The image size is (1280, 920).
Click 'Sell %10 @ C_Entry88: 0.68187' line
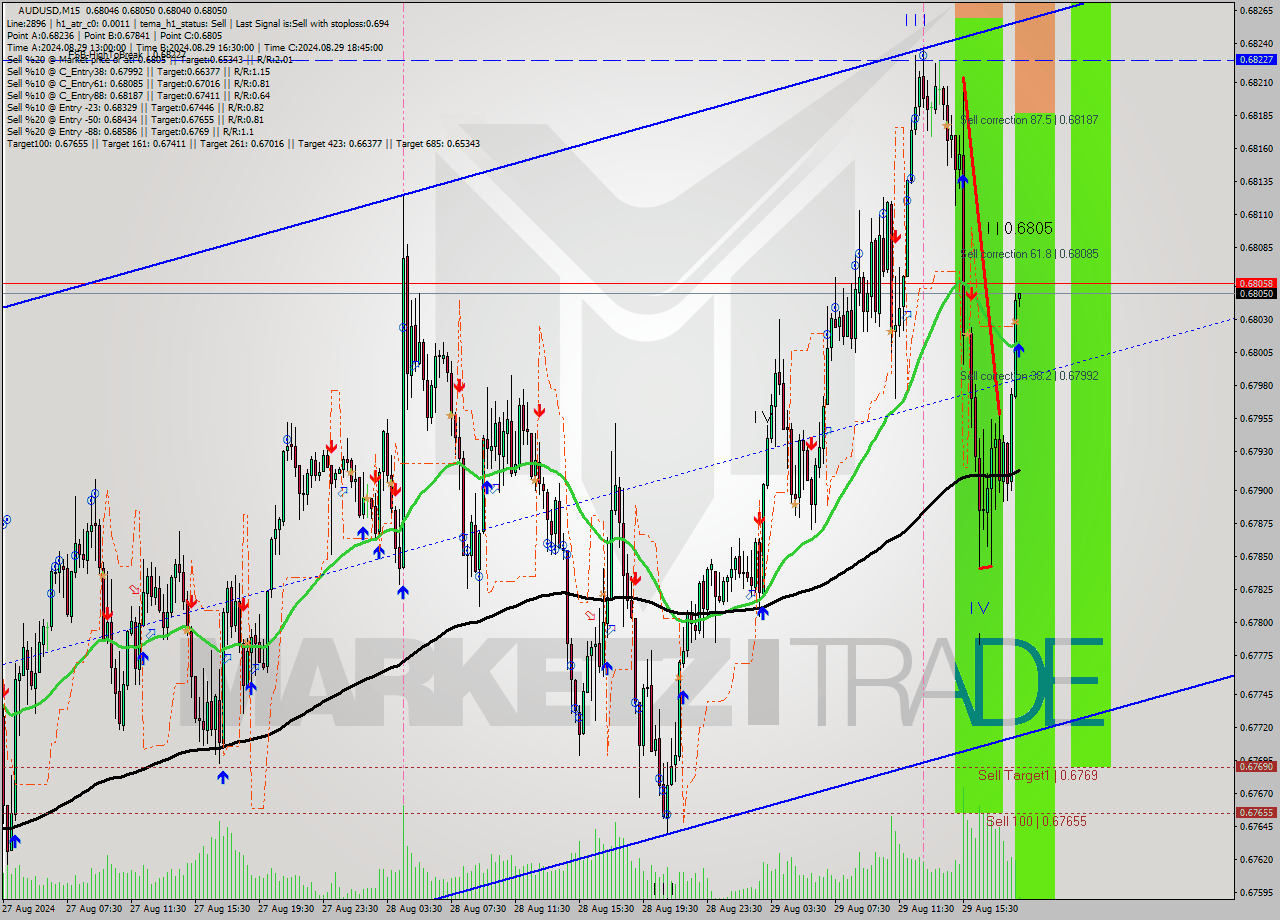pyautogui.click(x=138, y=95)
